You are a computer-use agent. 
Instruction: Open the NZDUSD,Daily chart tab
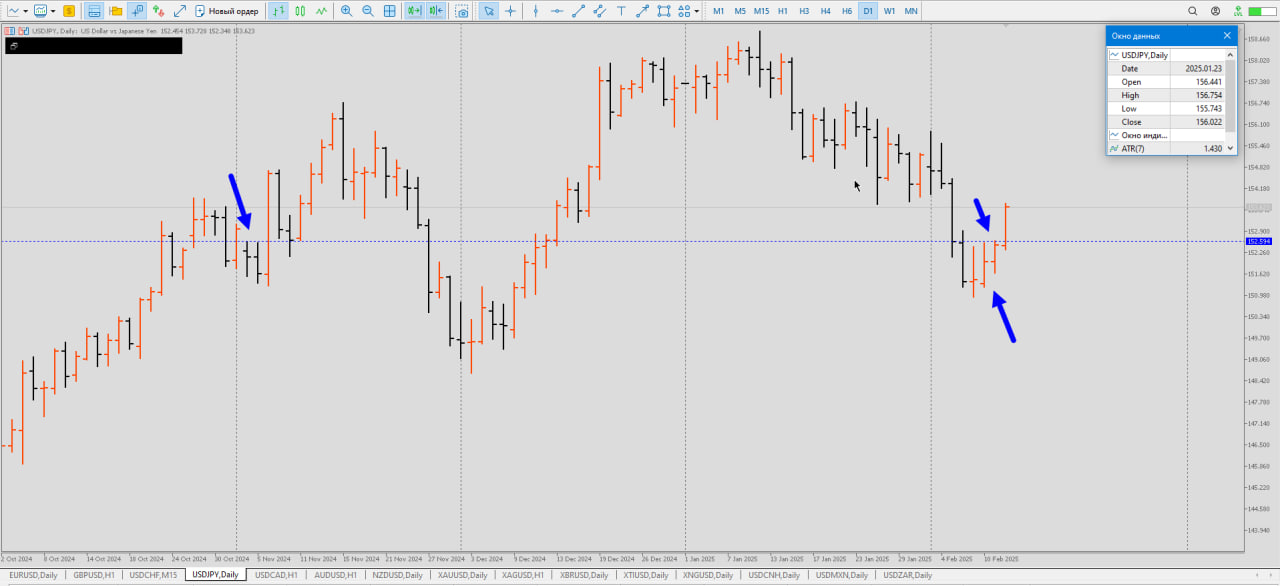coord(397,575)
